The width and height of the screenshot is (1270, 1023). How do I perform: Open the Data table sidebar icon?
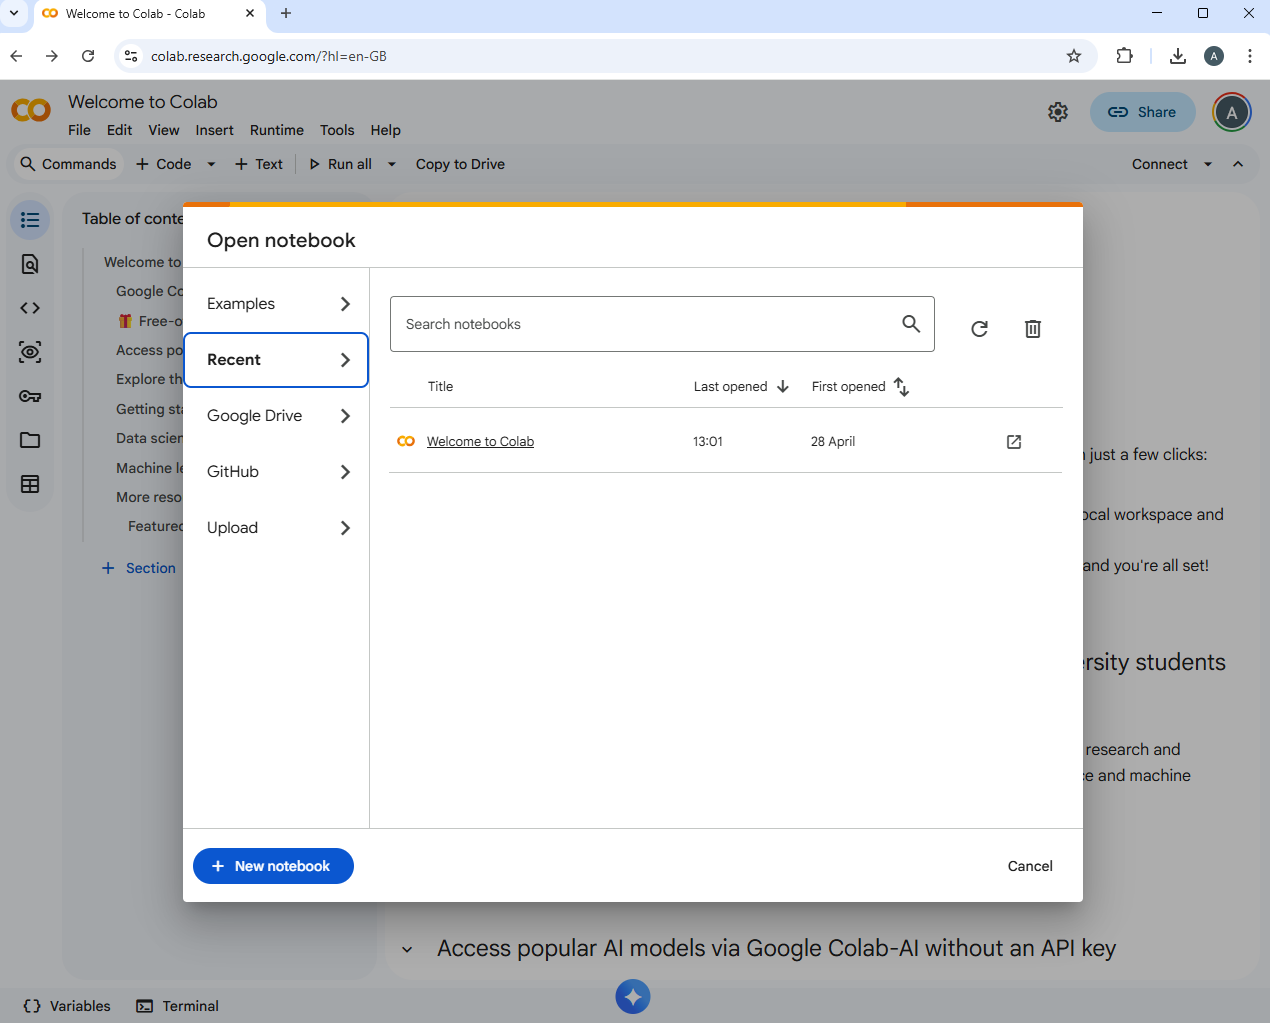(30, 484)
